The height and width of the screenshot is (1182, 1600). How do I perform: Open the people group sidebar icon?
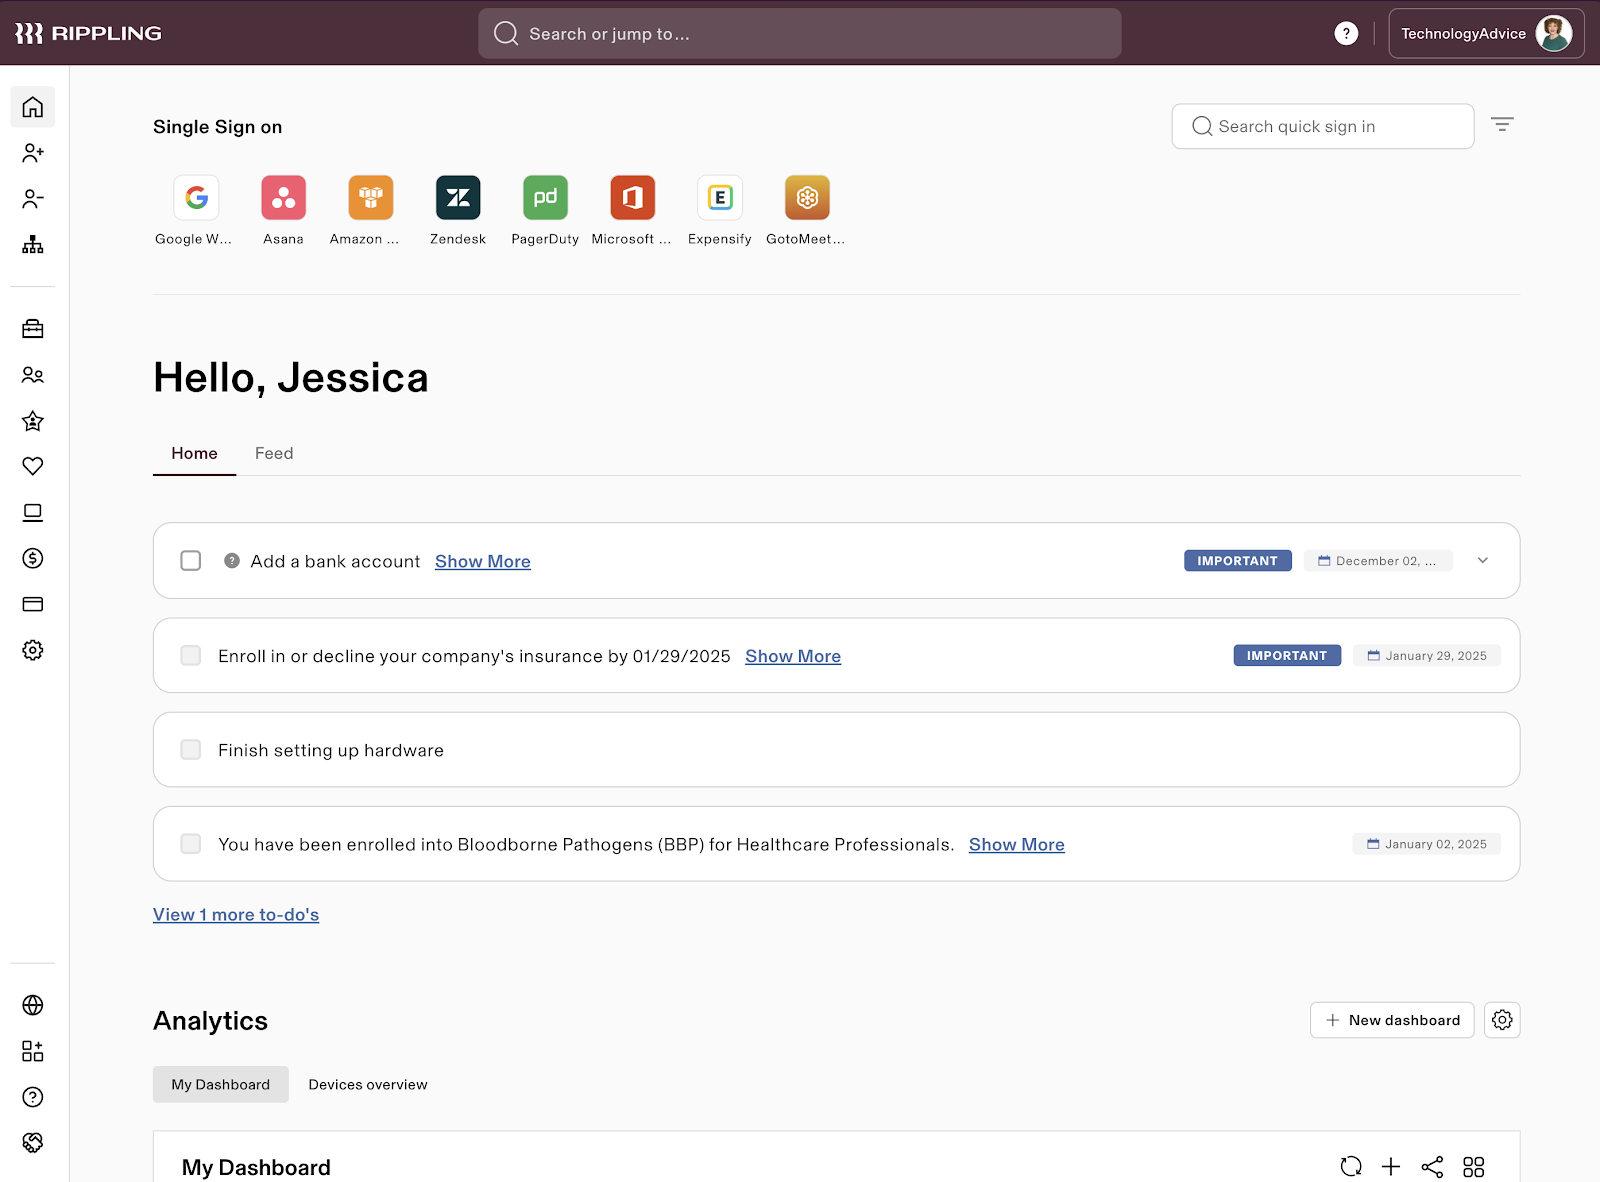(x=33, y=375)
